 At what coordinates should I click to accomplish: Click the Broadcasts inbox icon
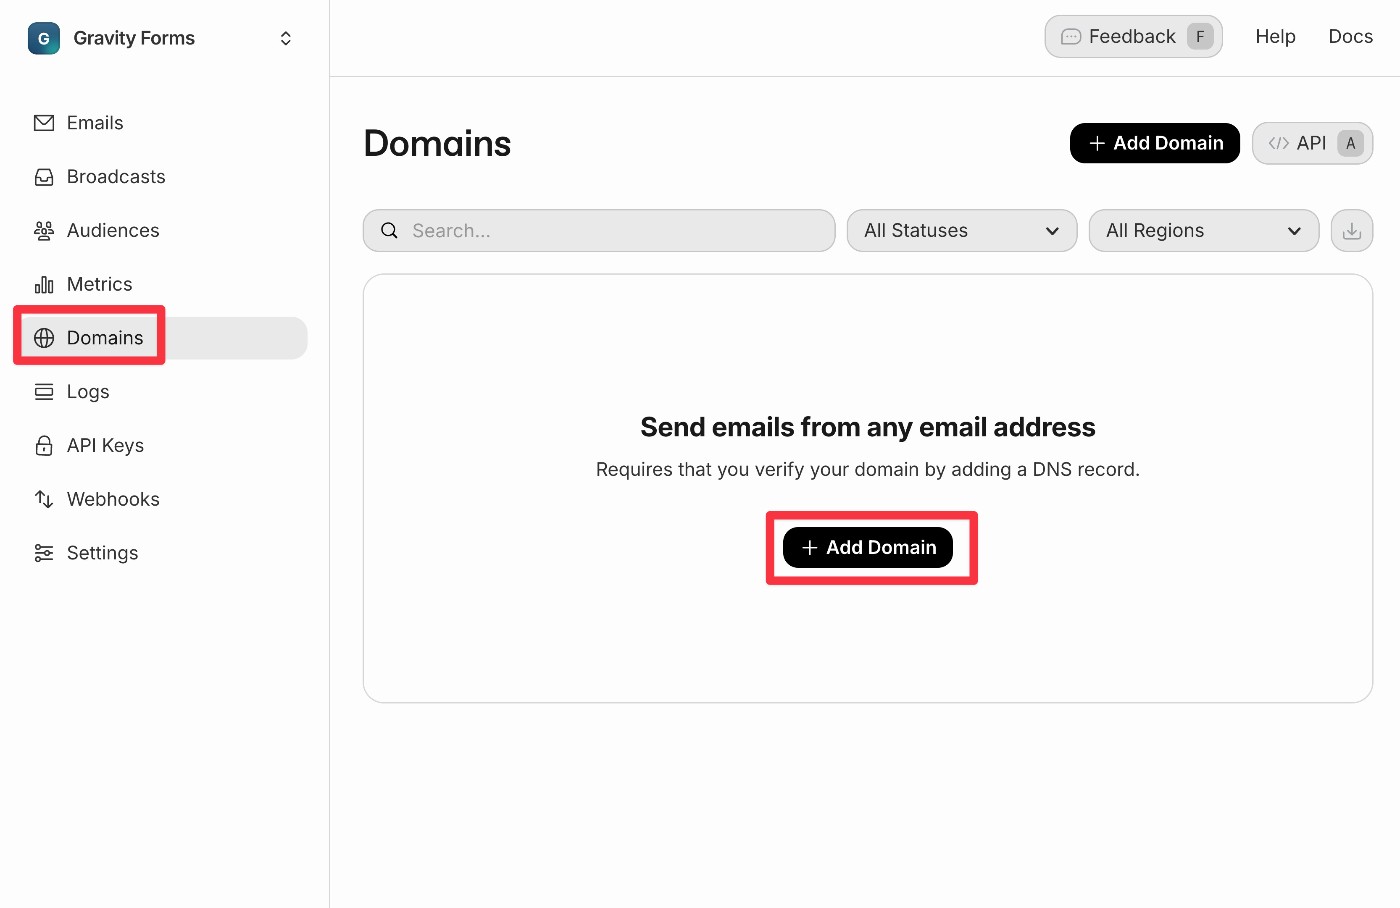pos(44,177)
